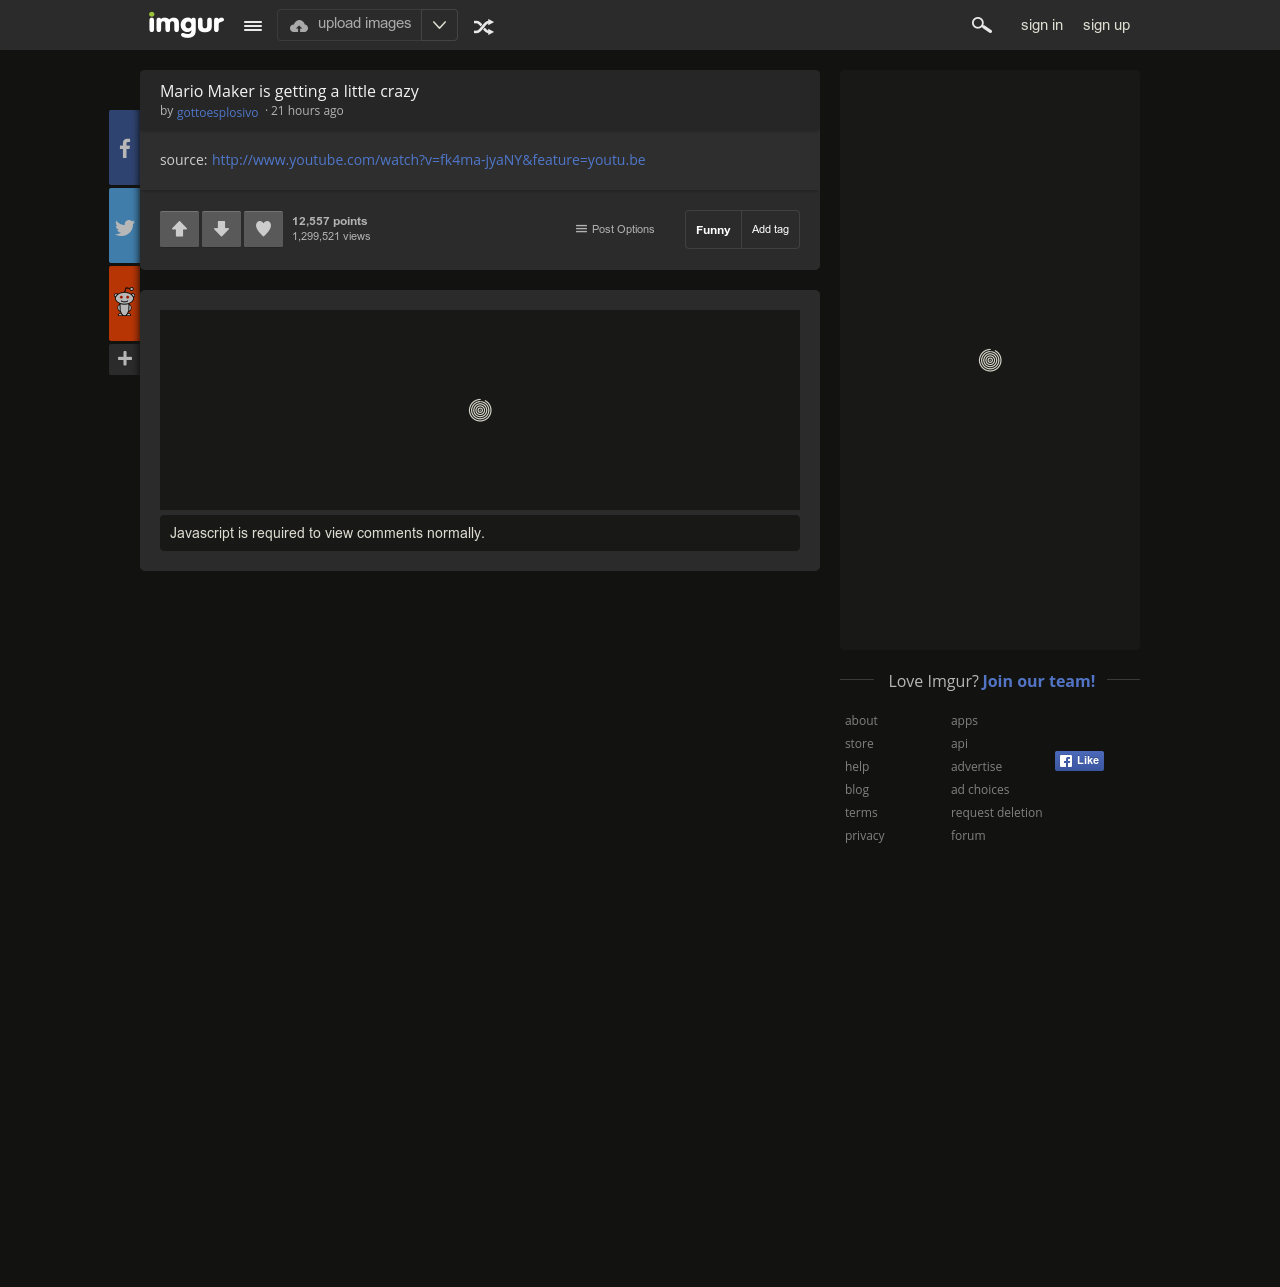Open the request deletion footer link

coord(996,813)
